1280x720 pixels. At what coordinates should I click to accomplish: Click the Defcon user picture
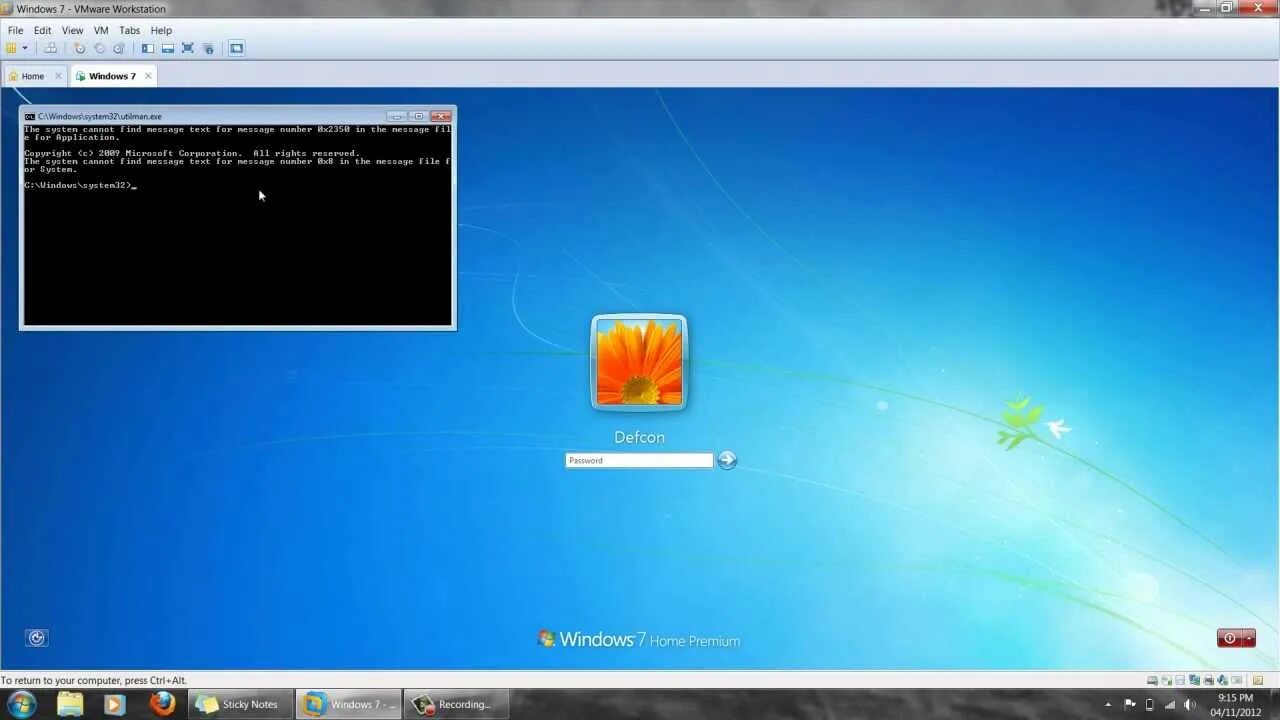639,362
